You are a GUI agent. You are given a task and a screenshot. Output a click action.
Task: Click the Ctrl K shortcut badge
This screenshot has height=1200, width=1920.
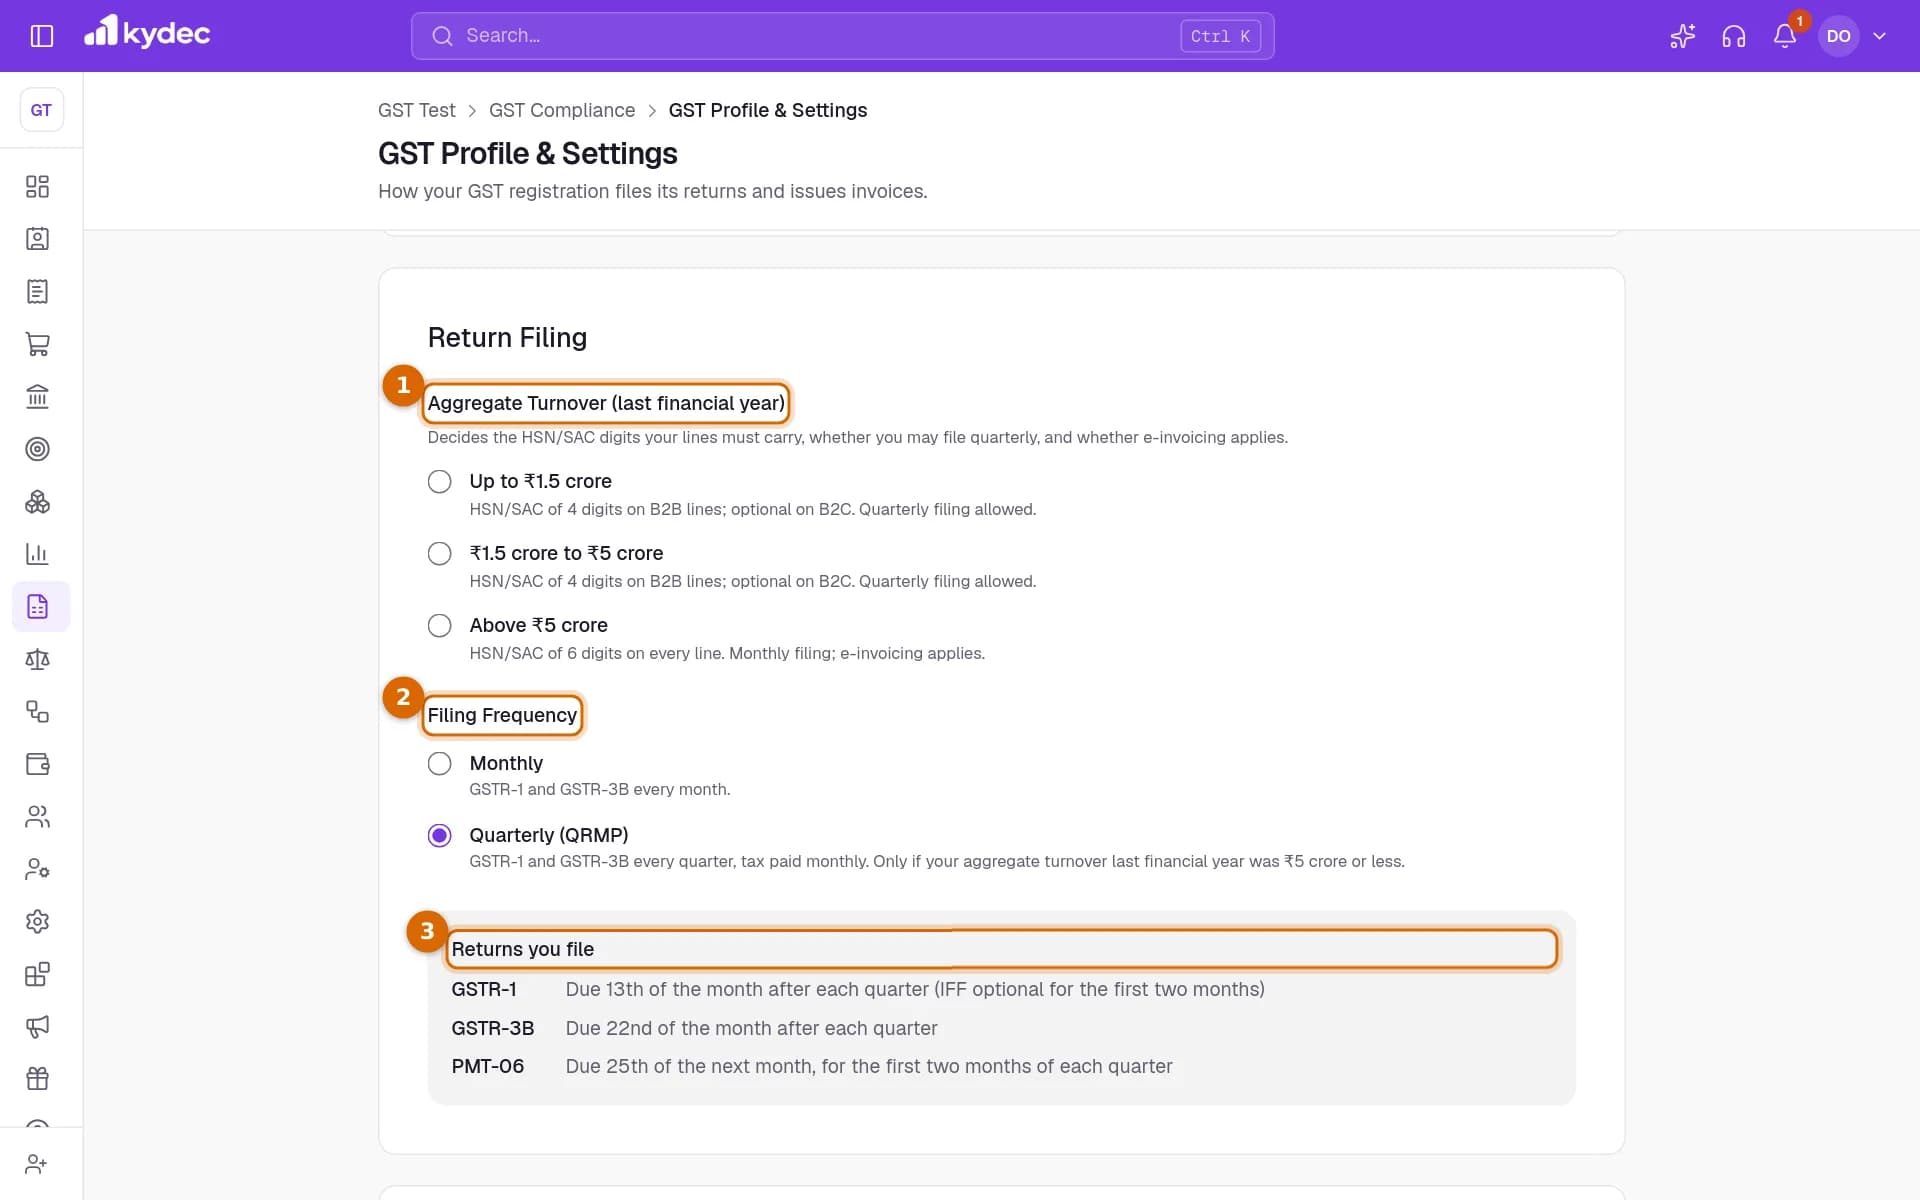pyautogui.click(x=1220, y=36)
